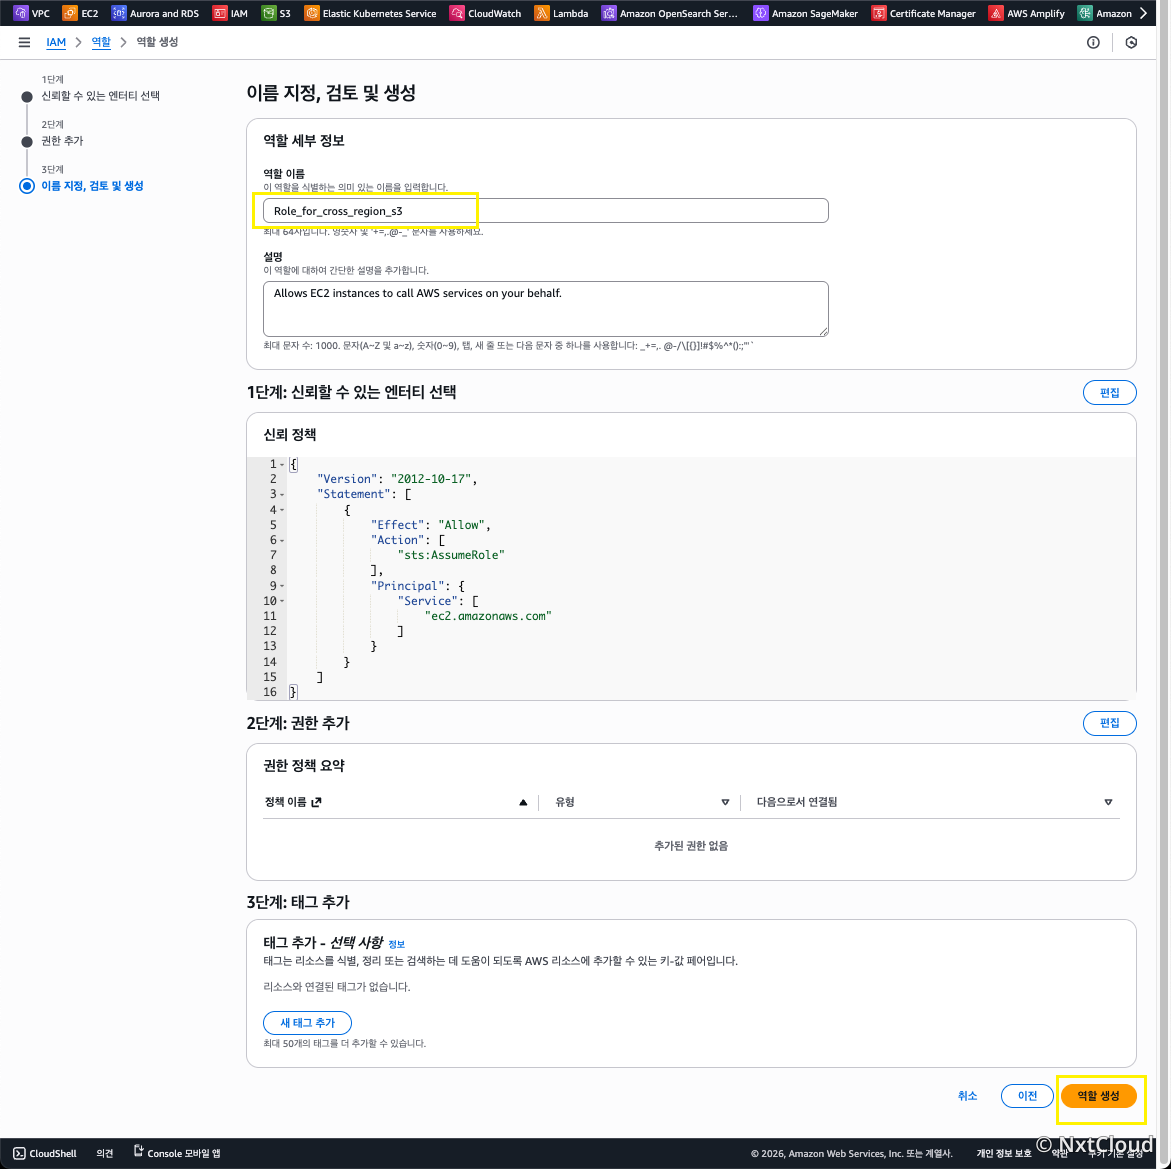
Task: Click 개인 정보 보호 footer link
Action: (1004, 1153)
